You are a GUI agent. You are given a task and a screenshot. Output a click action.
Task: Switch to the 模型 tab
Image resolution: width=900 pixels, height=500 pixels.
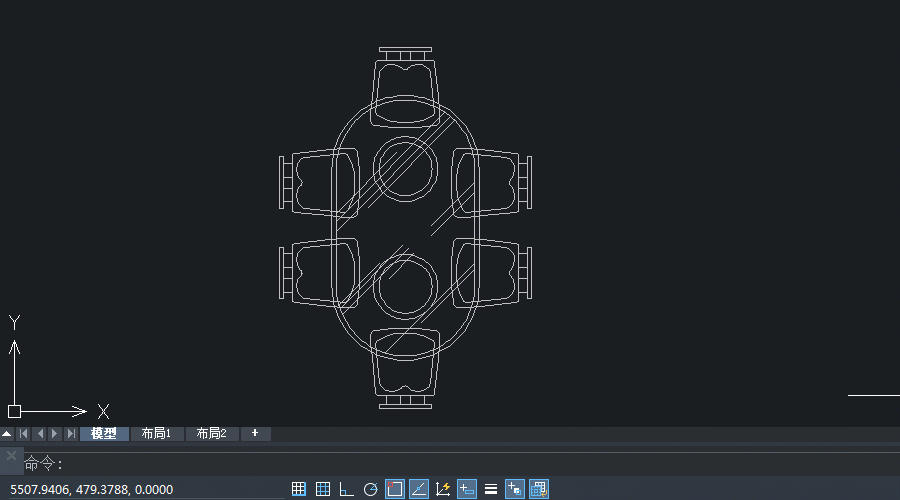tap(104, 434)
